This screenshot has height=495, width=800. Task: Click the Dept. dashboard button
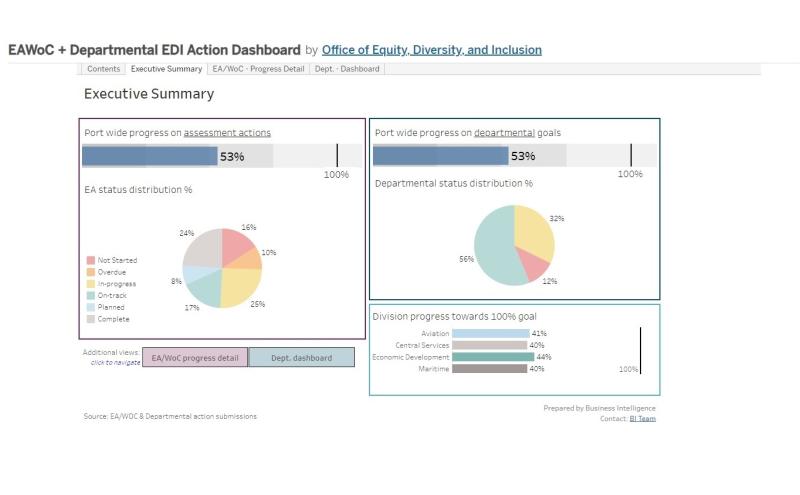tap(302, 358)
